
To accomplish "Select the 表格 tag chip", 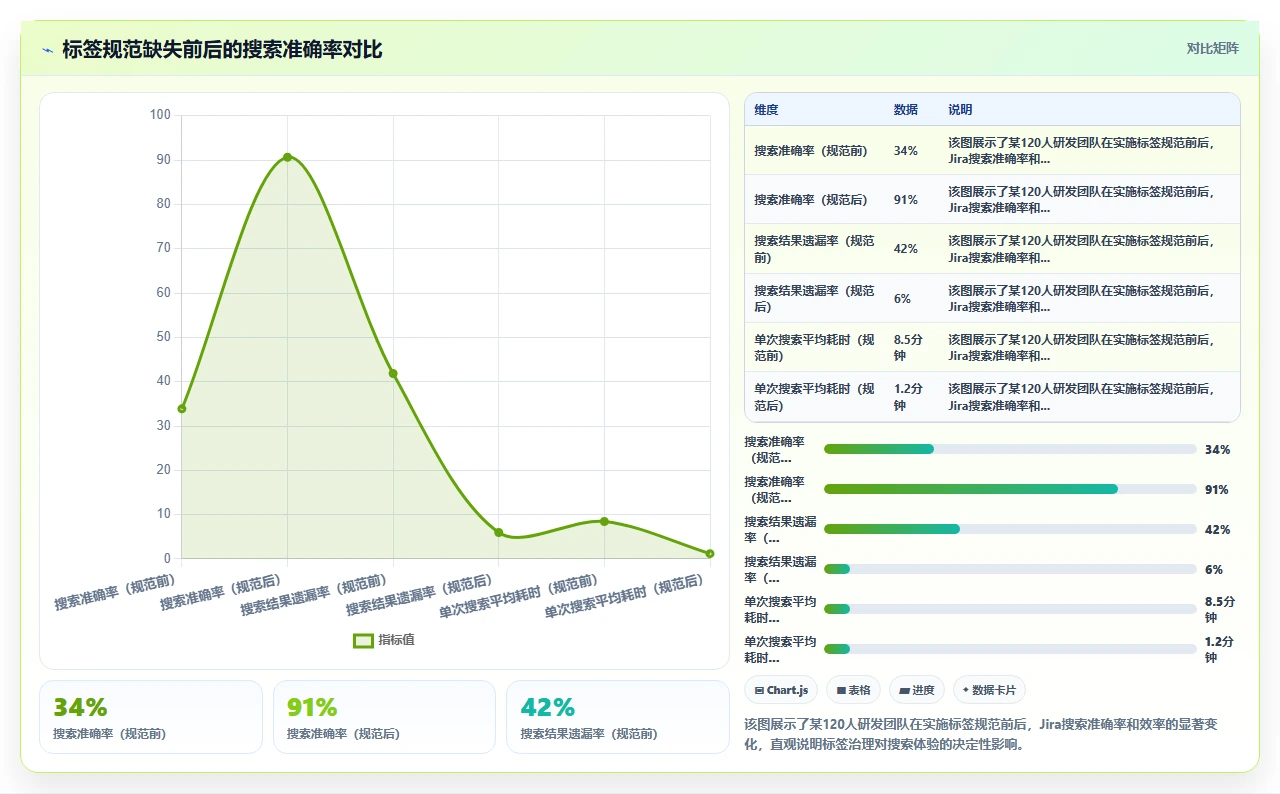I will tap(854, 690).
